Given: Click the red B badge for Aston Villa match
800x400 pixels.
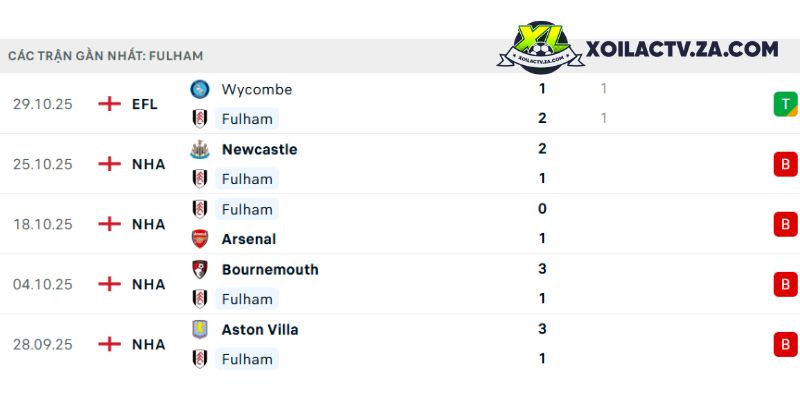Looking at the screenshot, I should point(785,344).
